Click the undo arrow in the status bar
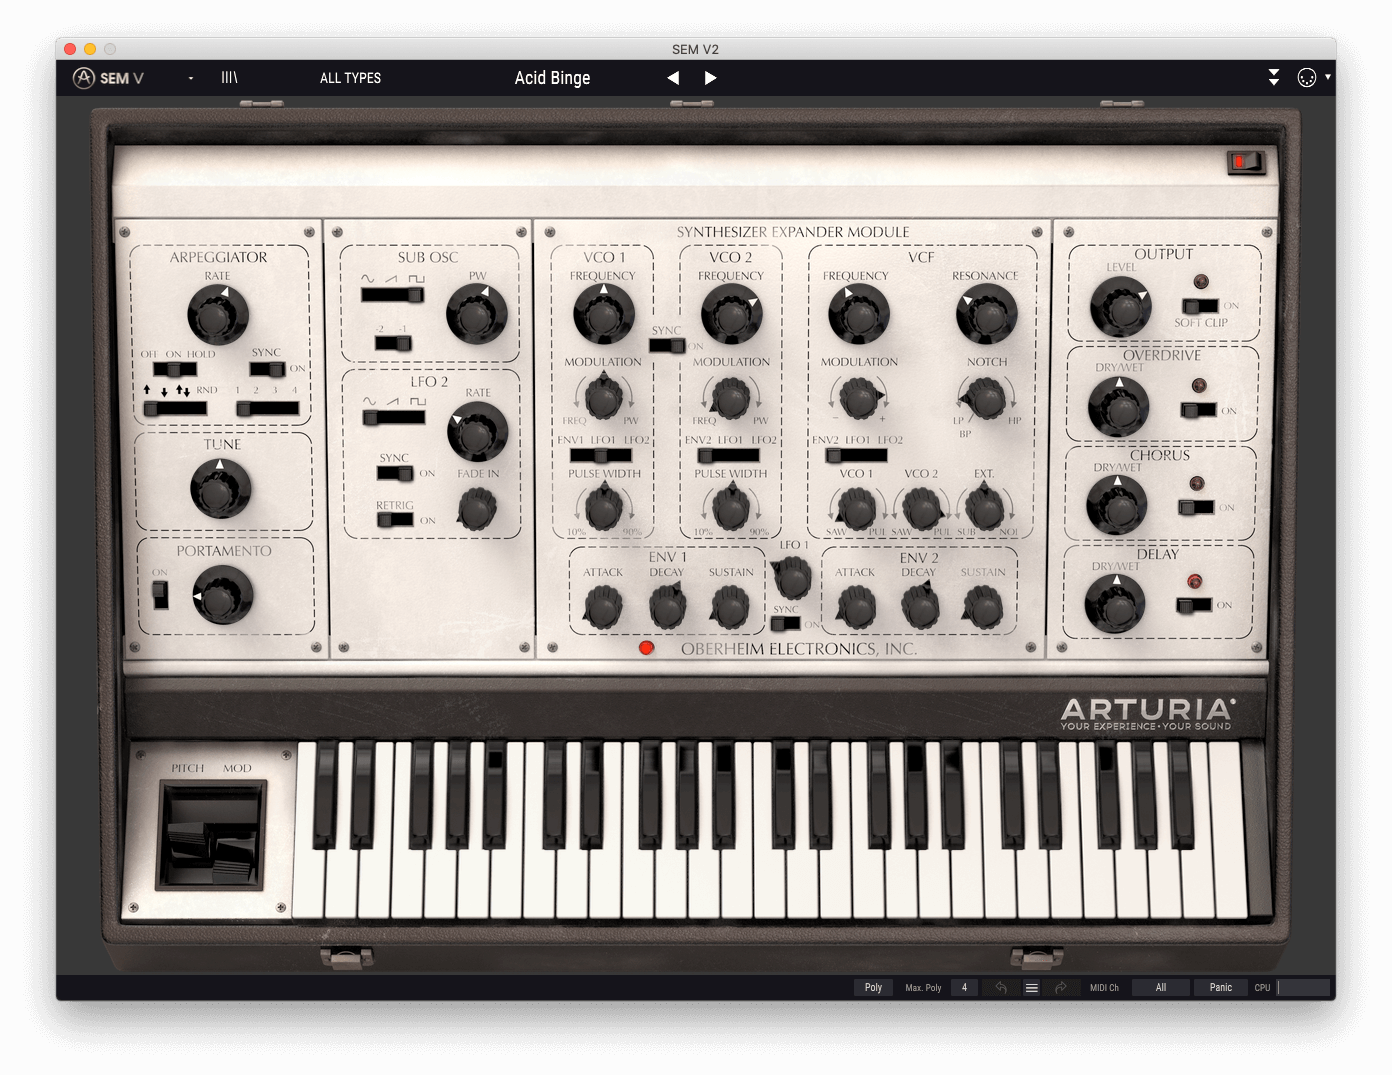This screenshot has height=1075, width=1392. click(x=1001, y=987)
